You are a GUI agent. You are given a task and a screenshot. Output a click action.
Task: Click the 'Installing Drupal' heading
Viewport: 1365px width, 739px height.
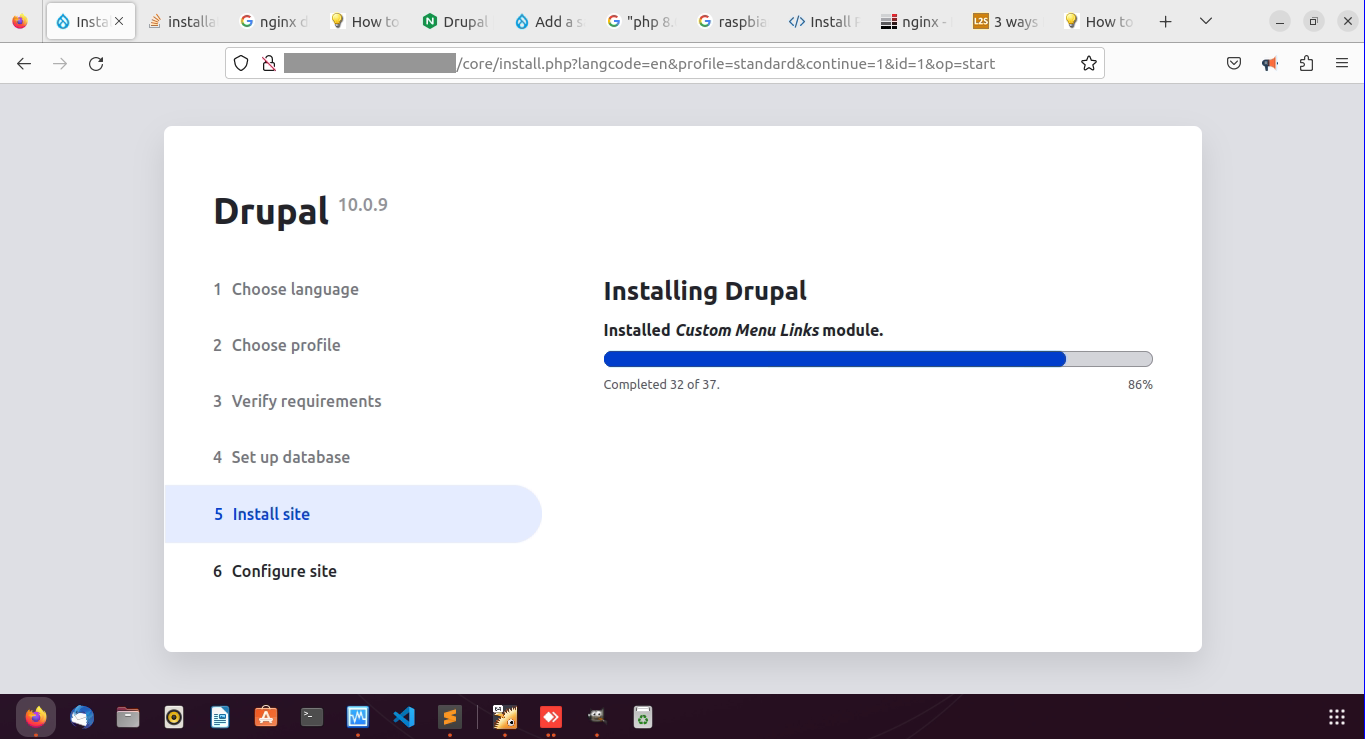coord(705,291)
